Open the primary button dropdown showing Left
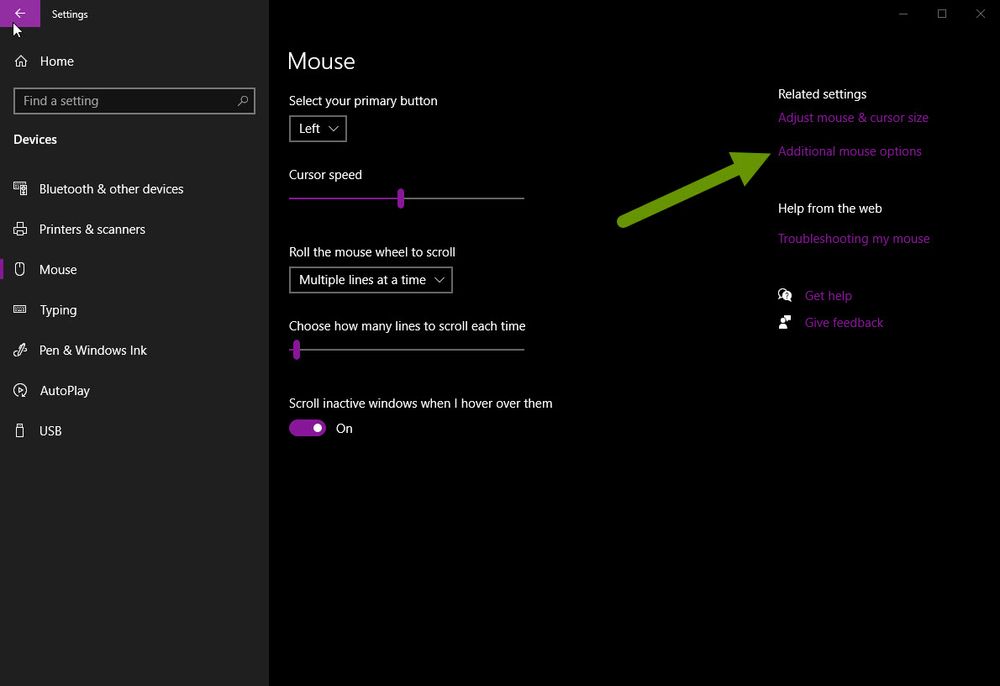This screenshot has width=1000, height=686. (317, 128)
